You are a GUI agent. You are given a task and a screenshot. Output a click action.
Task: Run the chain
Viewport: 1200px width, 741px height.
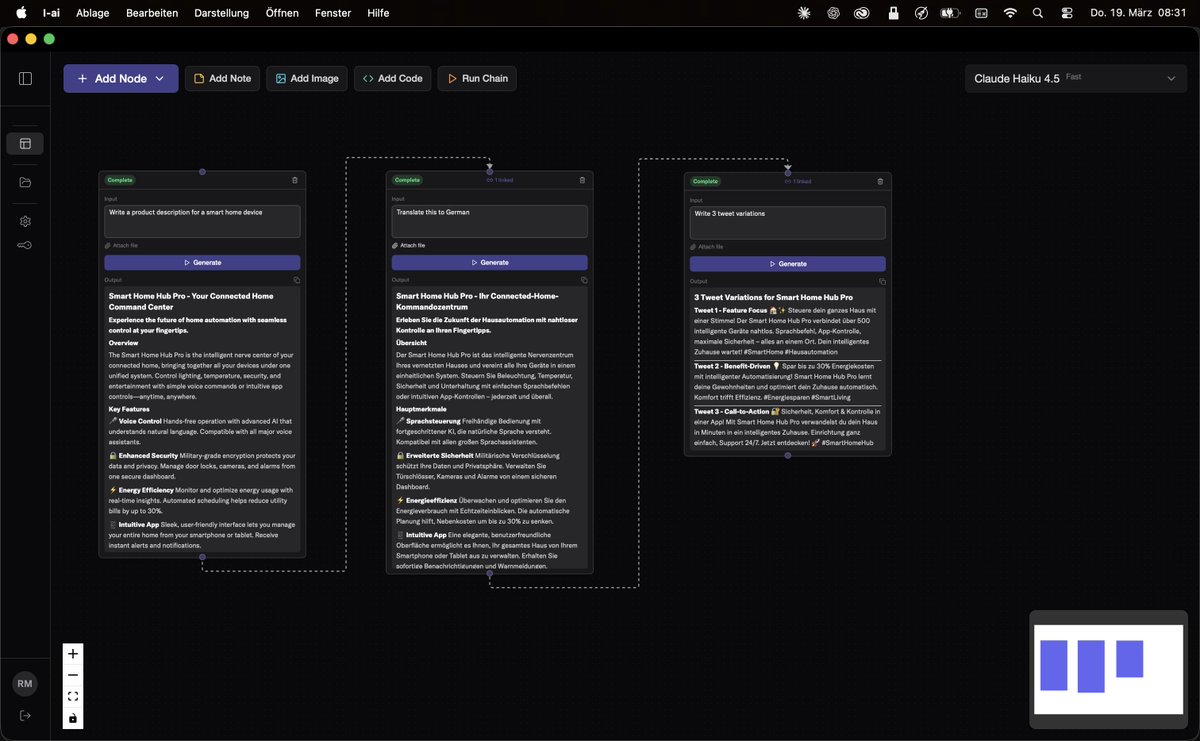point(477,78)
